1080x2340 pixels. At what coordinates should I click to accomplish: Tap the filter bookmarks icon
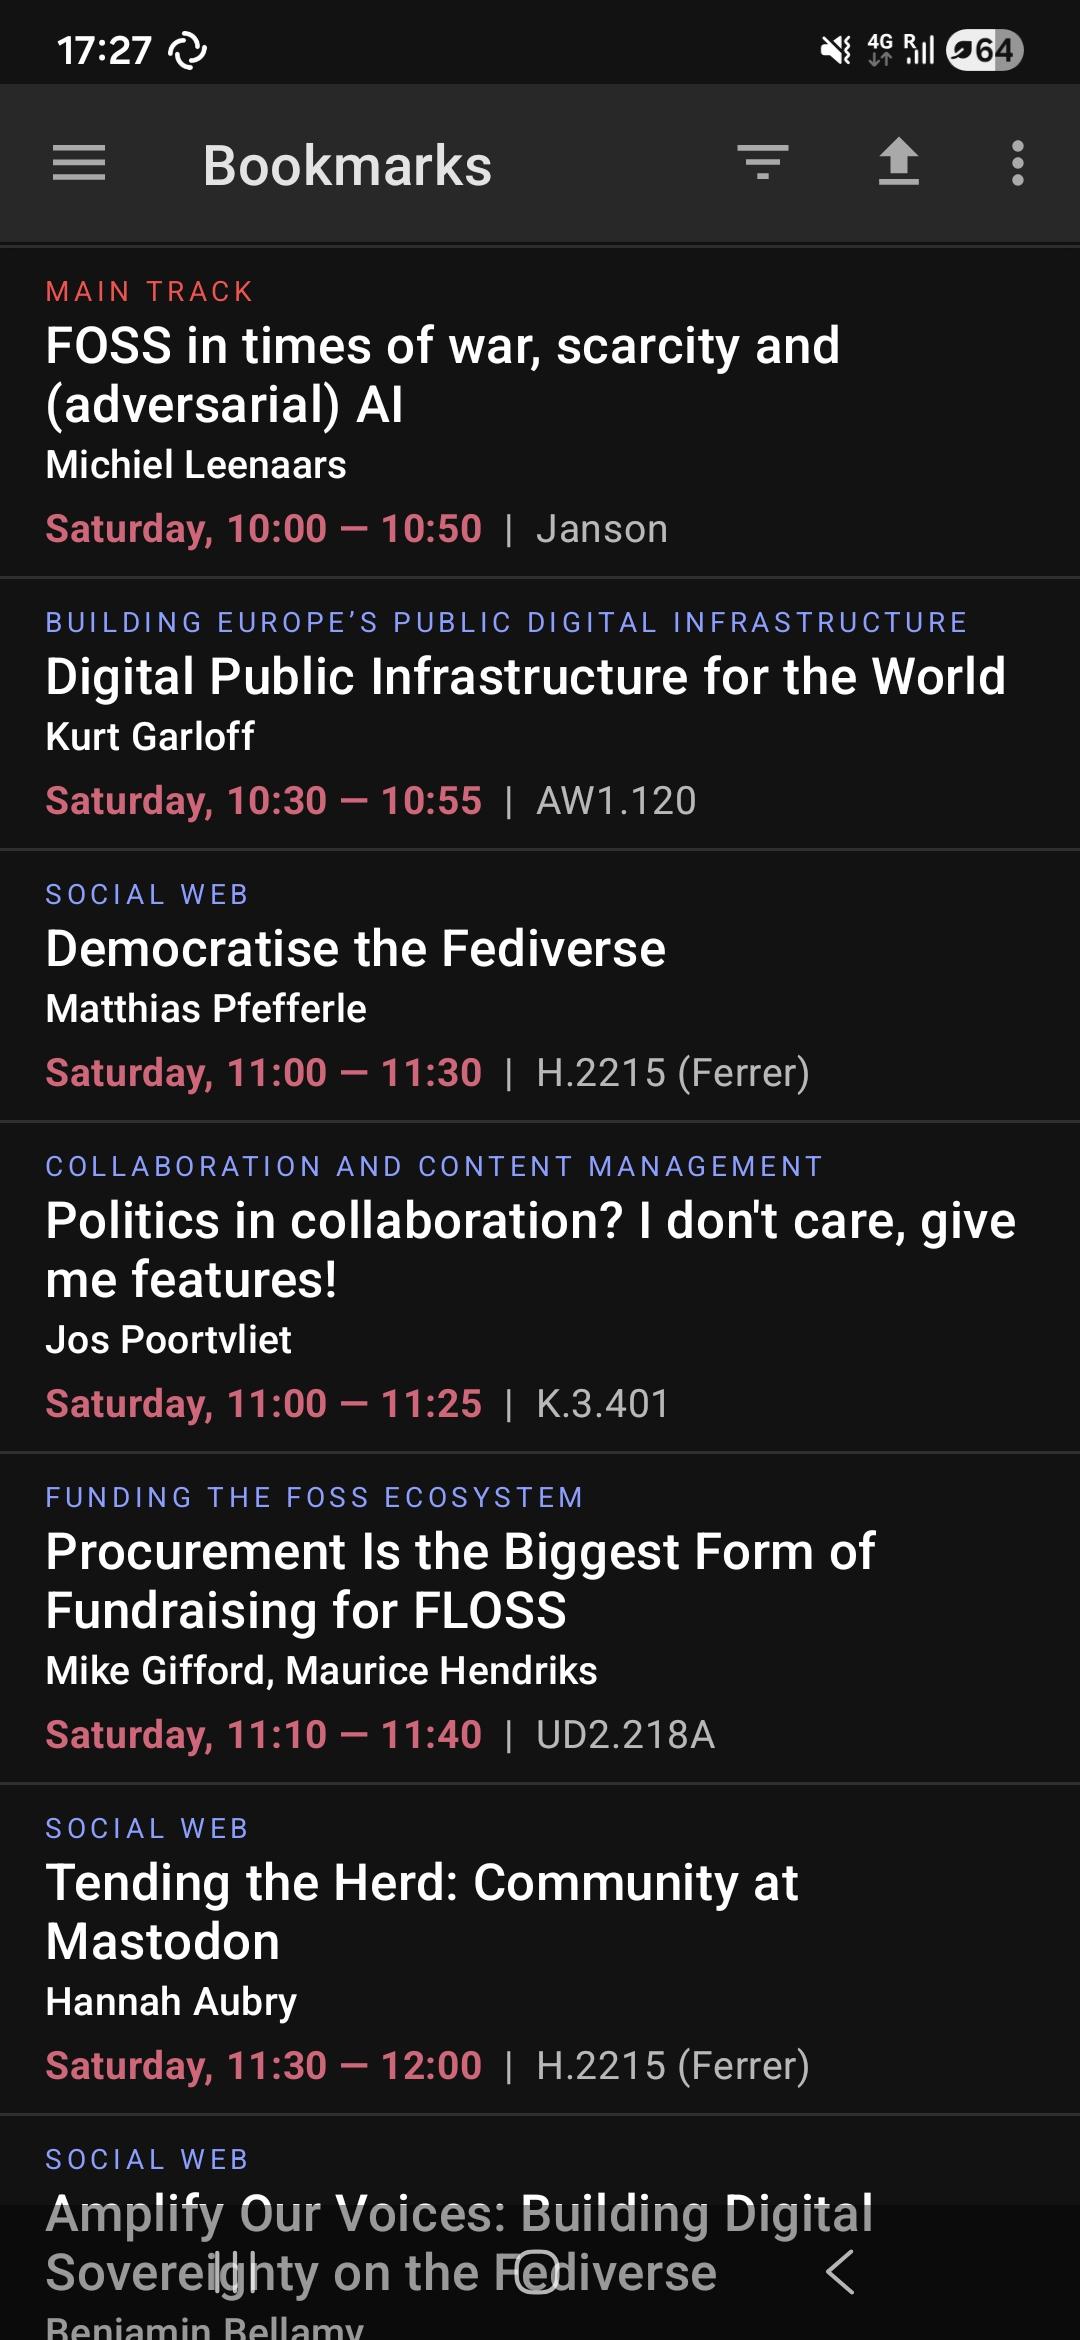pyautogui.click(x=763, y=163)
